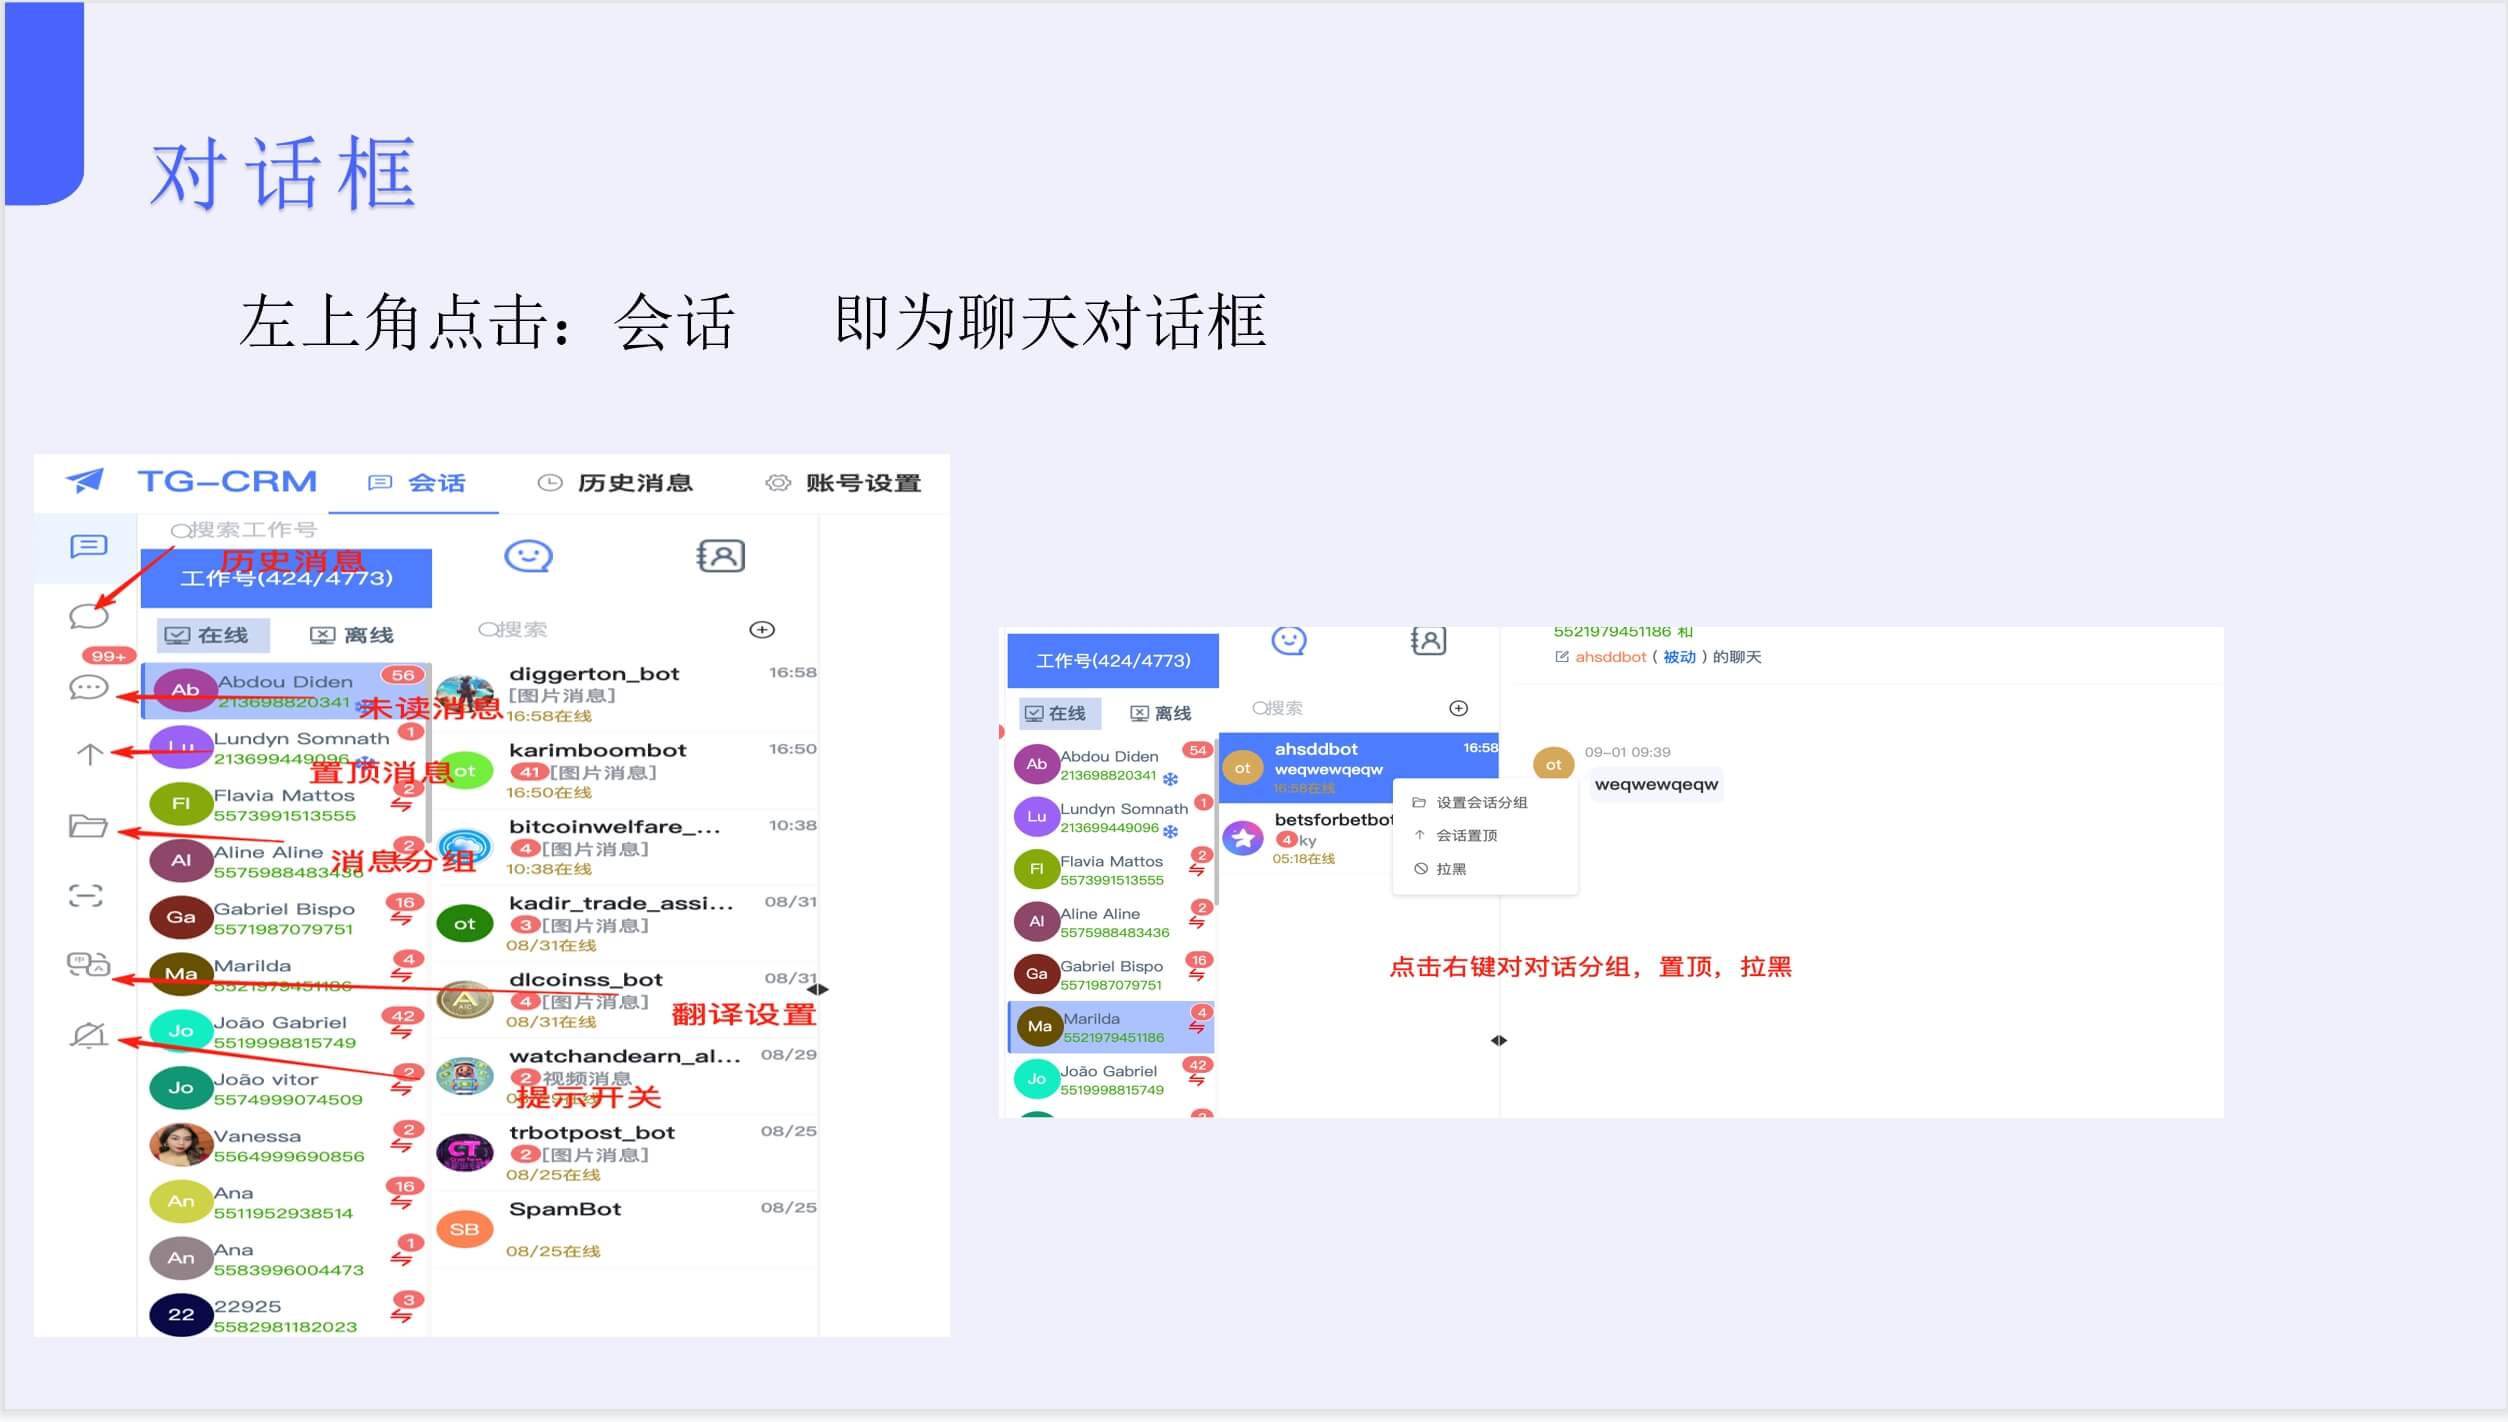Choose 拉黑 from the context menu

click(1450, 868)
